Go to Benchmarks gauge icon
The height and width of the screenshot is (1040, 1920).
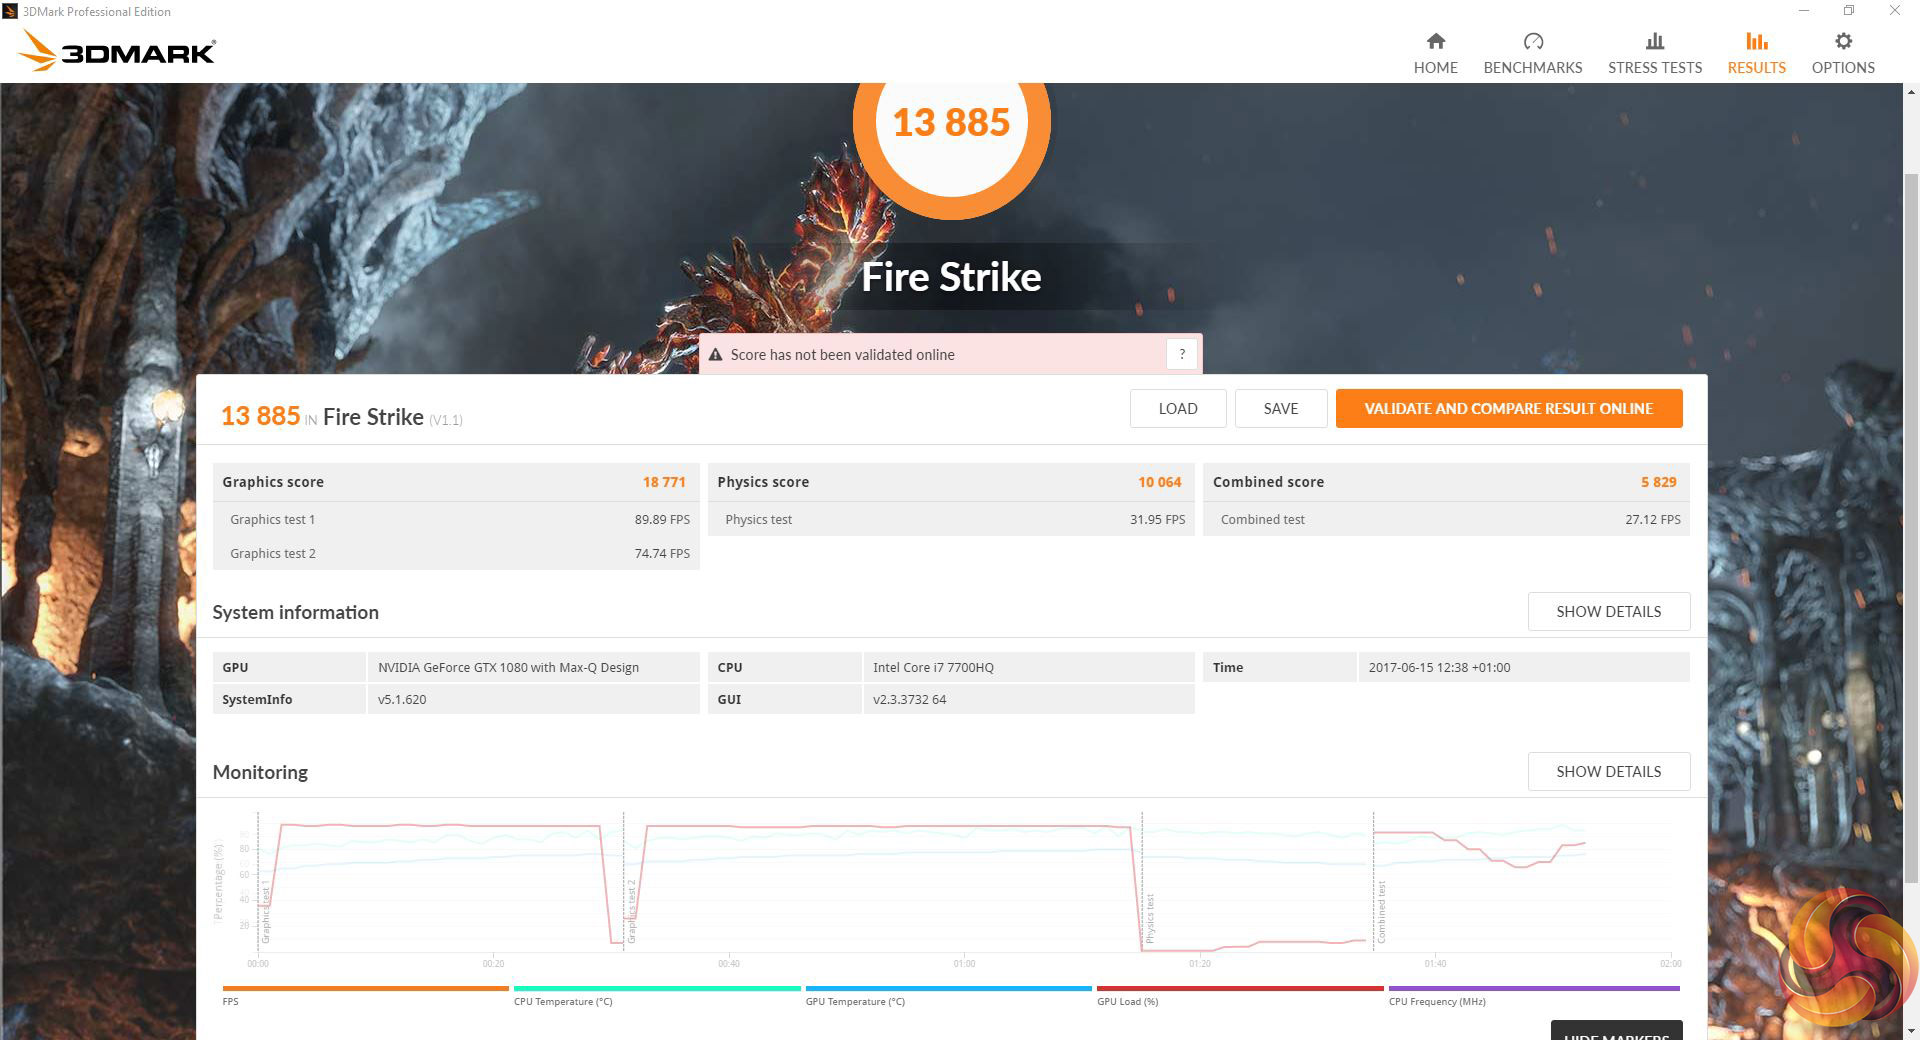pyautogui.click(x=1533, y=41)
